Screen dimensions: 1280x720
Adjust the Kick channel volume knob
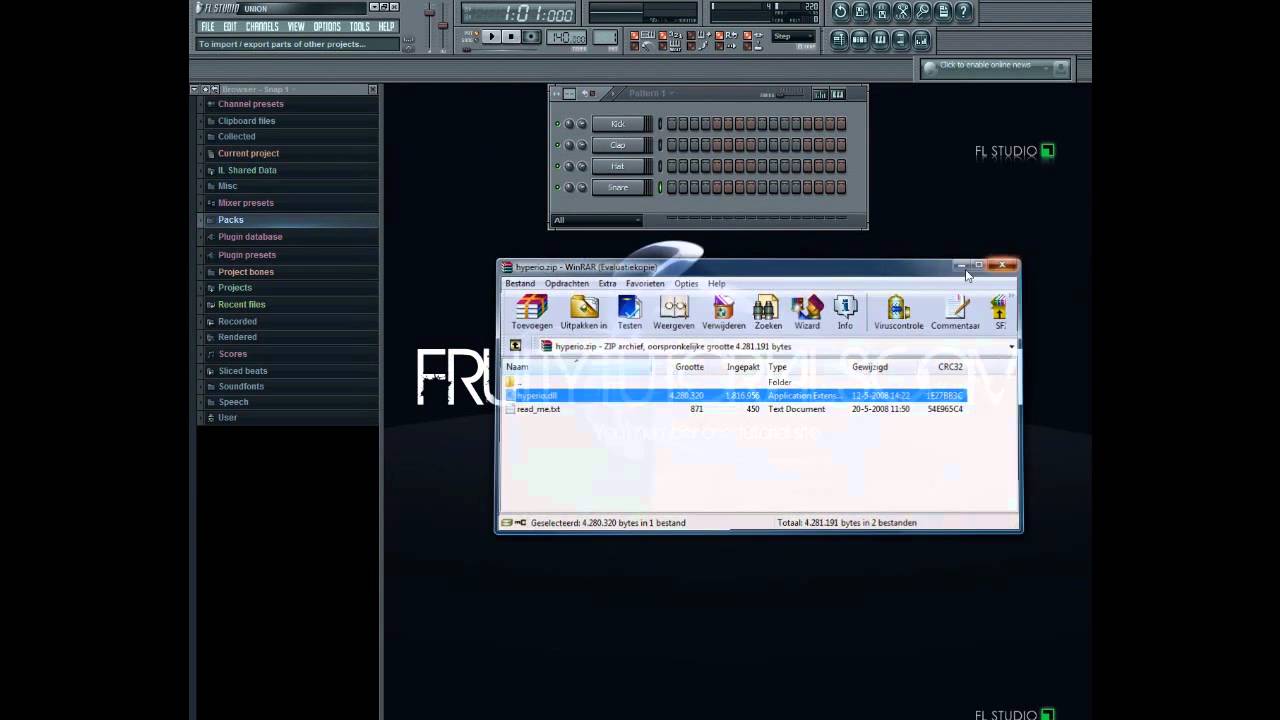pyautogui.click(x=582, y=124)
